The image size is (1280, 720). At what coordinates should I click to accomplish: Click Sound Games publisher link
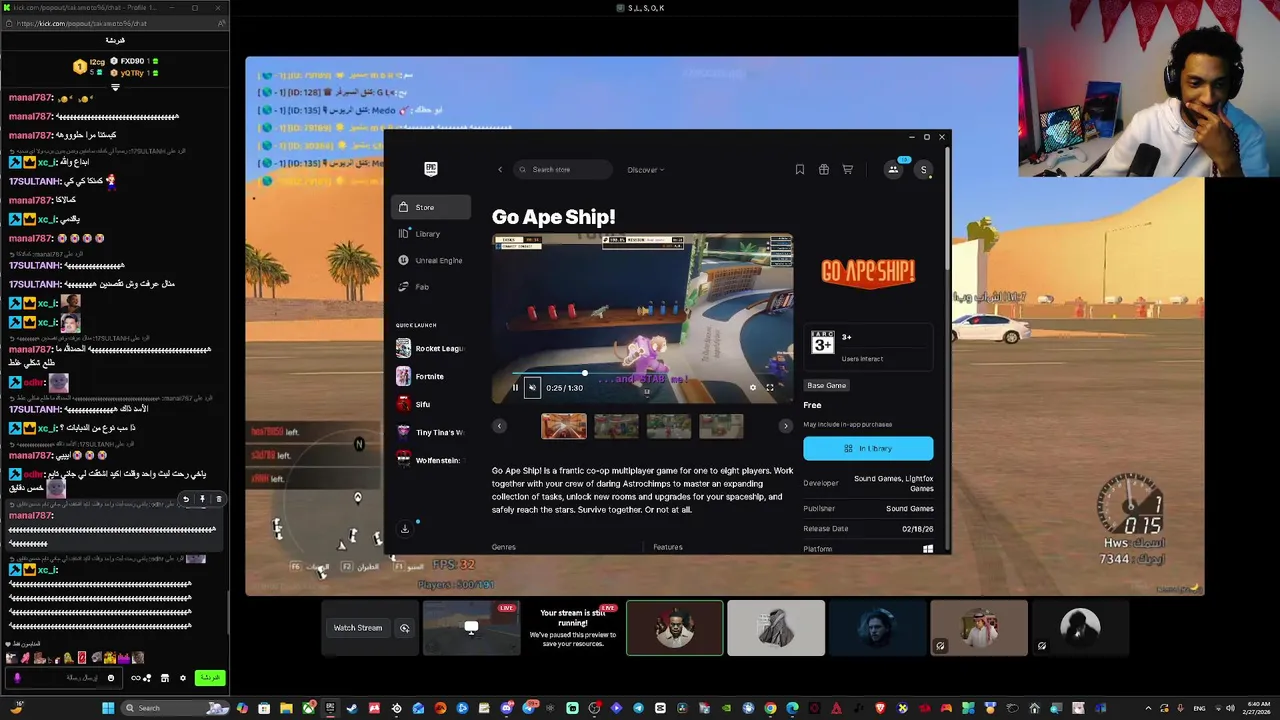click(910, 509)
